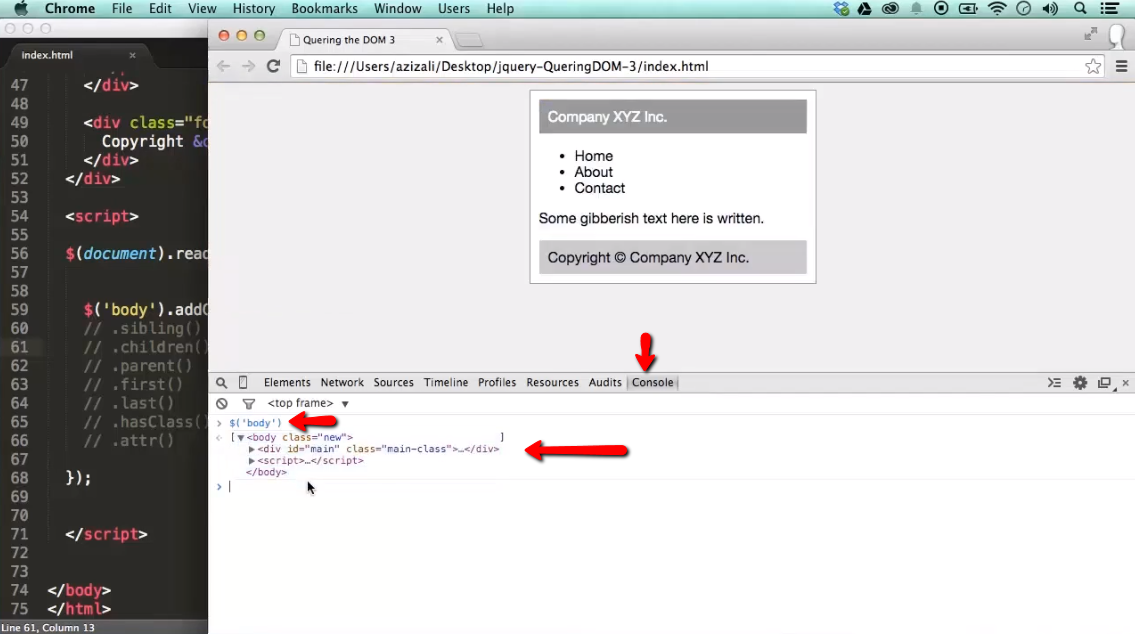
Task: Open the Timeline tab
Action: click(446, 382)
